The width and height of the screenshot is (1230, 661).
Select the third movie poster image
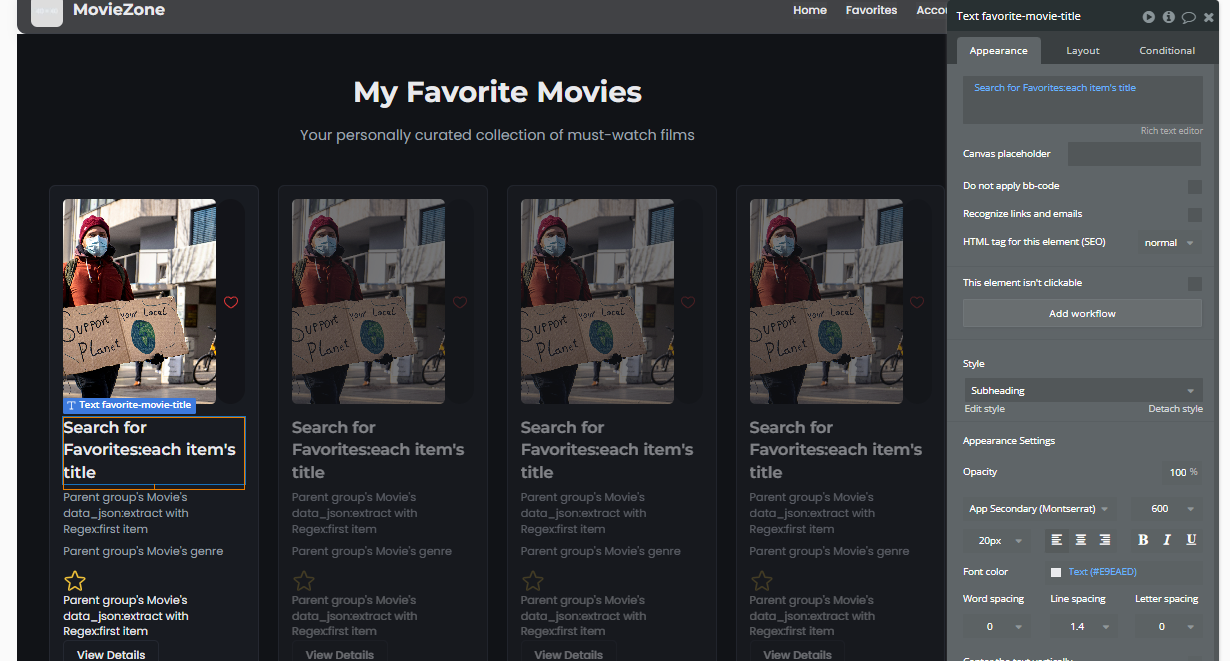tap(598, 301)
